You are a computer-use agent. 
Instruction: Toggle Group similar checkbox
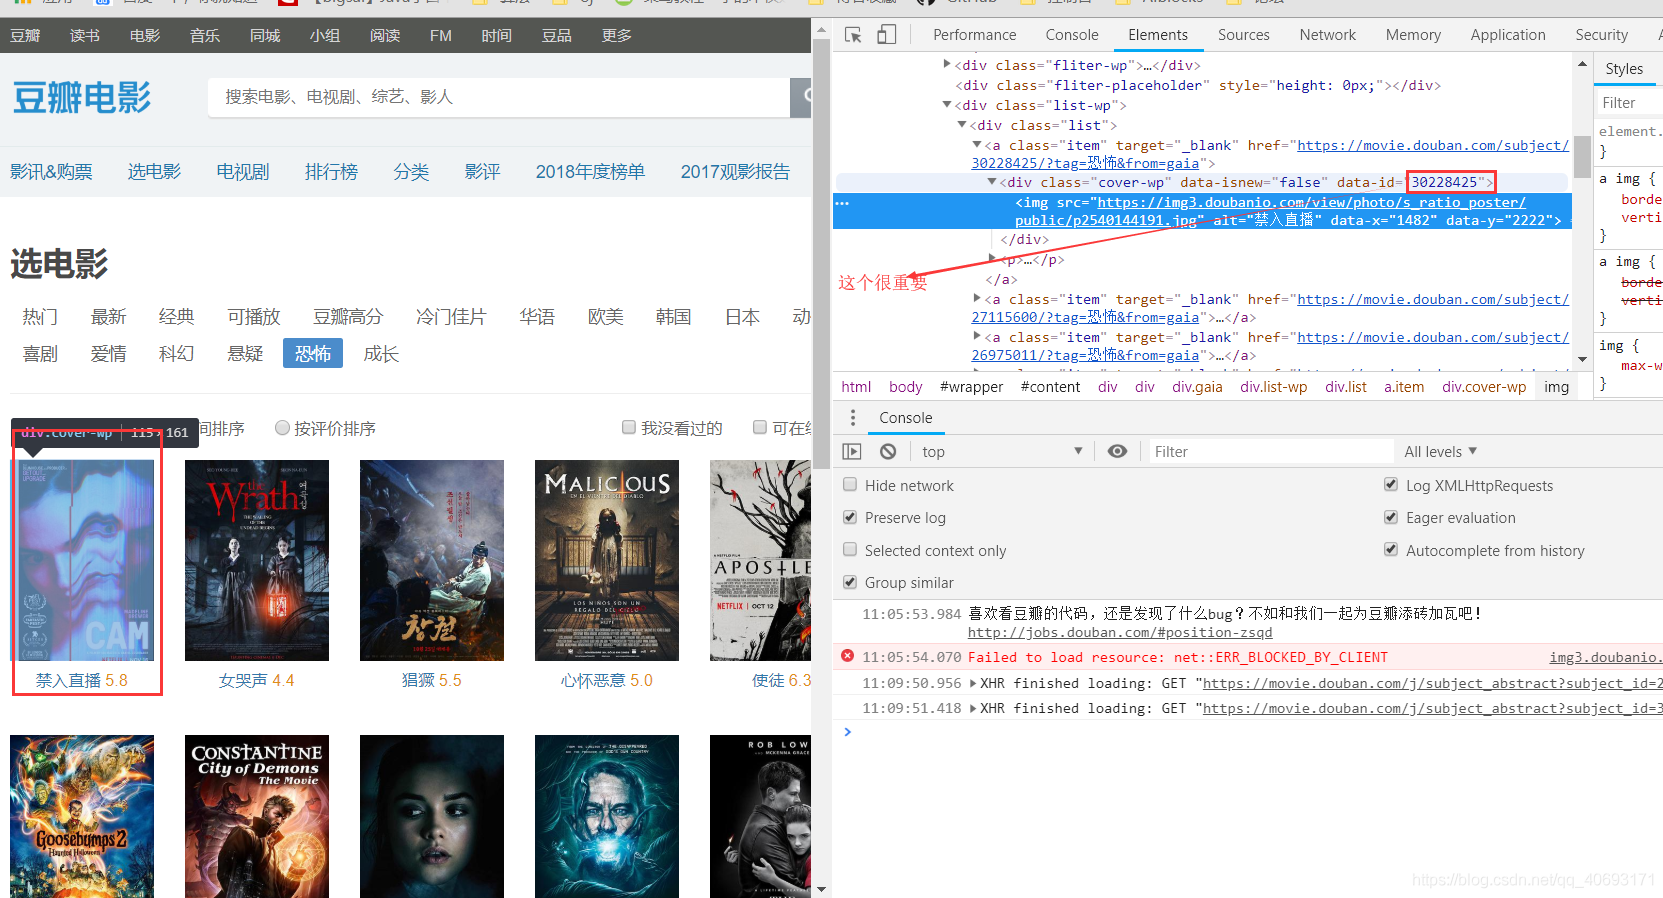850,582
